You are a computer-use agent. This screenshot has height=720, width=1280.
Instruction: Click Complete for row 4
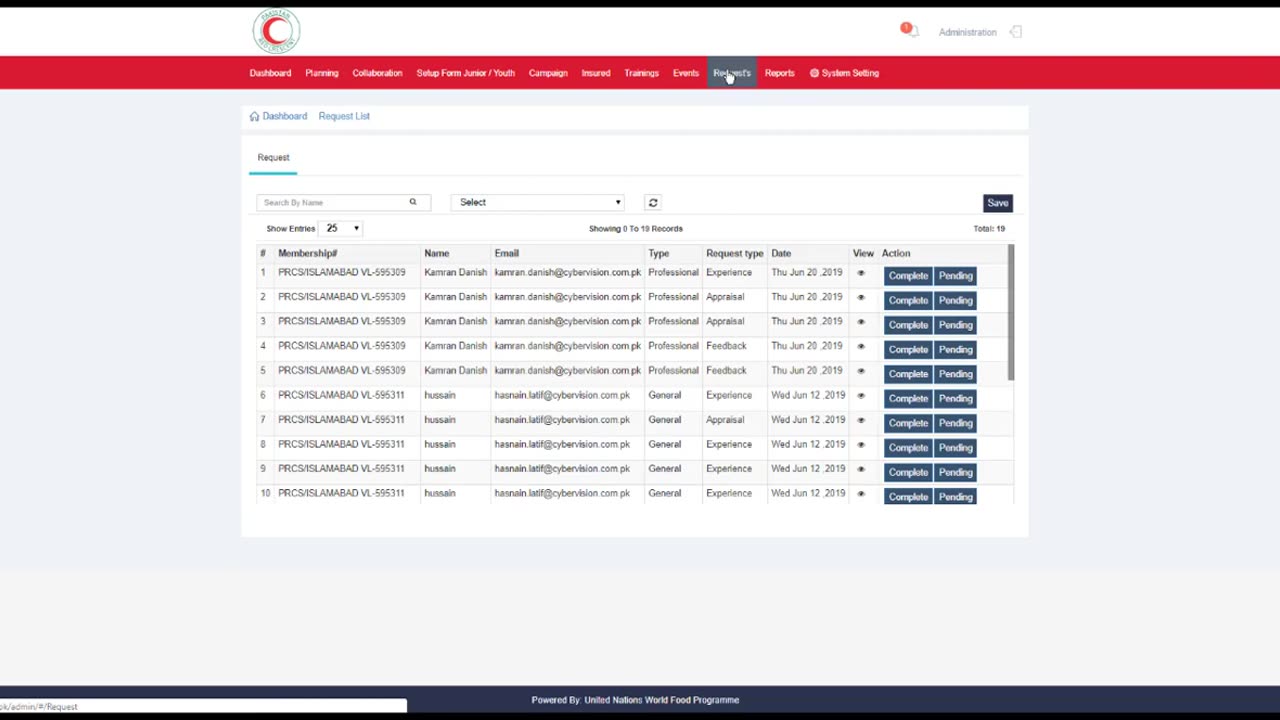(x=908, y=349)
